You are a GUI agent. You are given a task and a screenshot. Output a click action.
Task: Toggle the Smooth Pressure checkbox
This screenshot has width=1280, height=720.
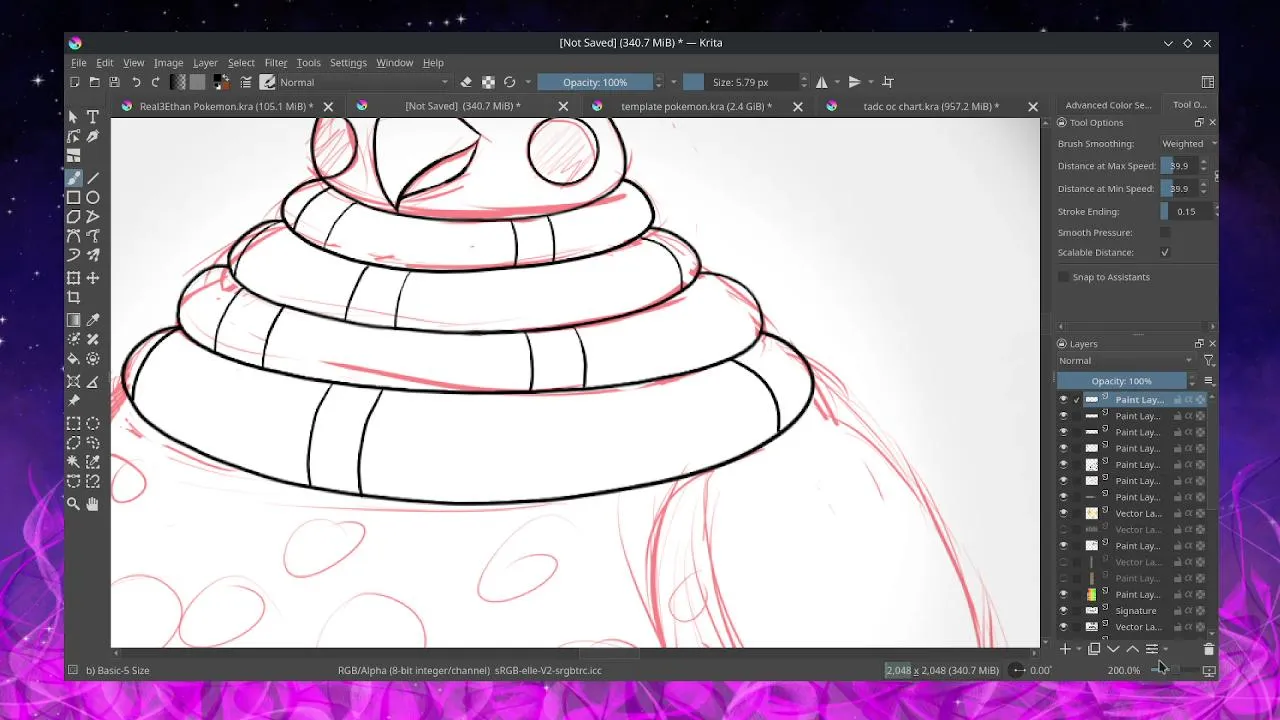(1165, 233)
